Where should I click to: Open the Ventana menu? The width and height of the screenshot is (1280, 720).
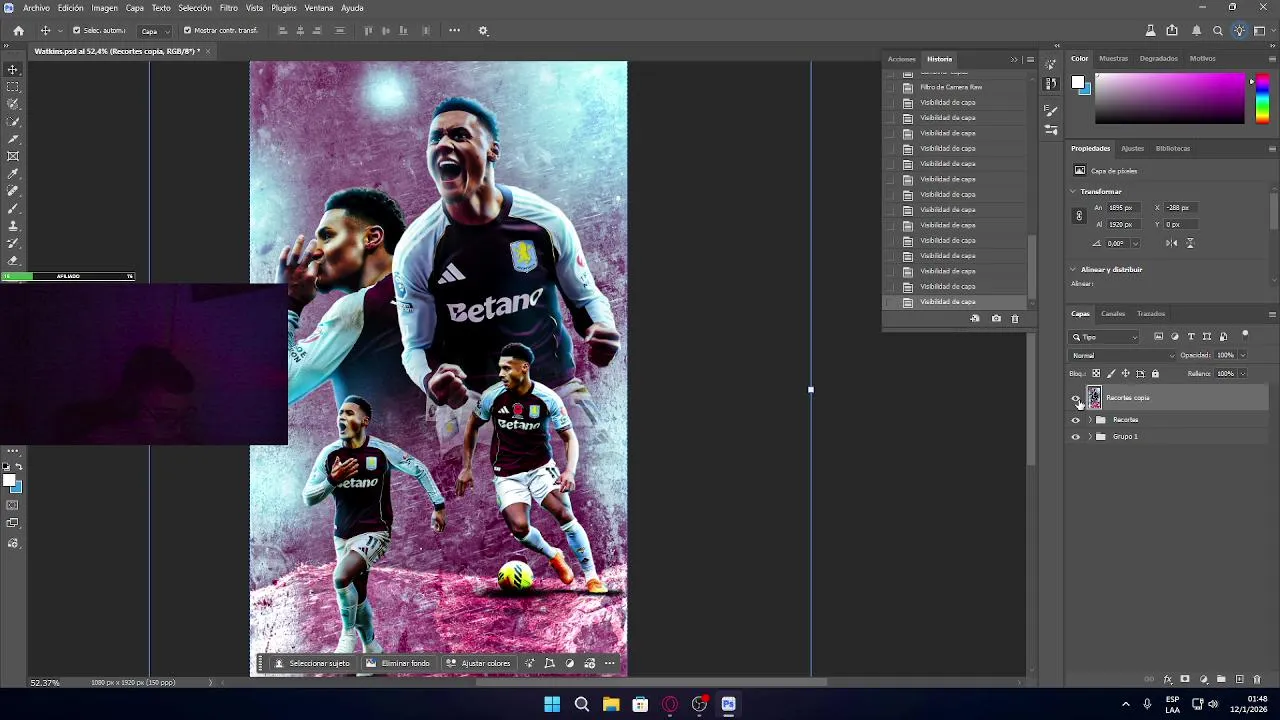tap(319, 8)
